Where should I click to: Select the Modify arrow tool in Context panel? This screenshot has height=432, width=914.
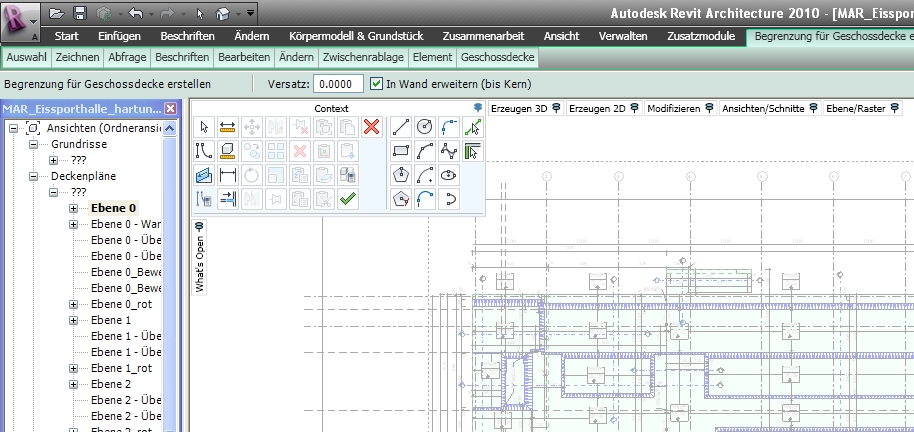click(x=204, y=127)
